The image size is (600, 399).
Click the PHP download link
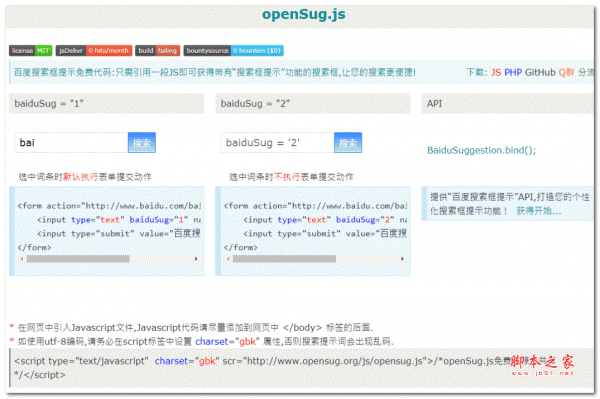(513, 72)
